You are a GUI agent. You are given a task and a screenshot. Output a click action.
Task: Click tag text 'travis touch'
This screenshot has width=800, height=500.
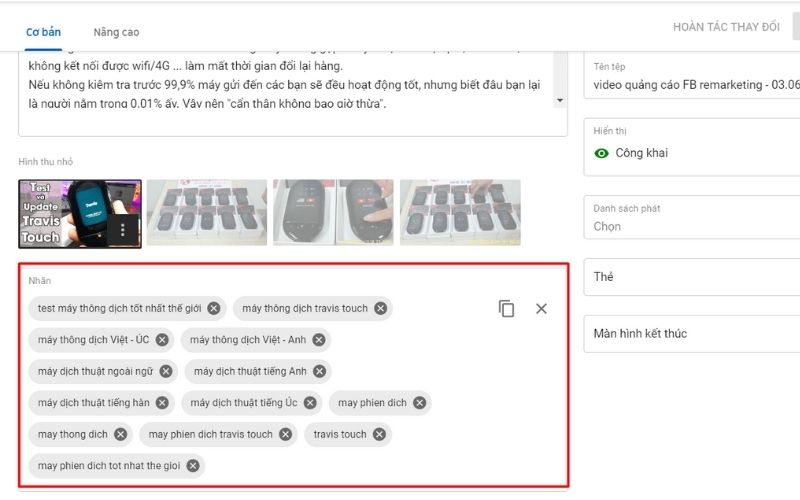[x=340, y=434]
